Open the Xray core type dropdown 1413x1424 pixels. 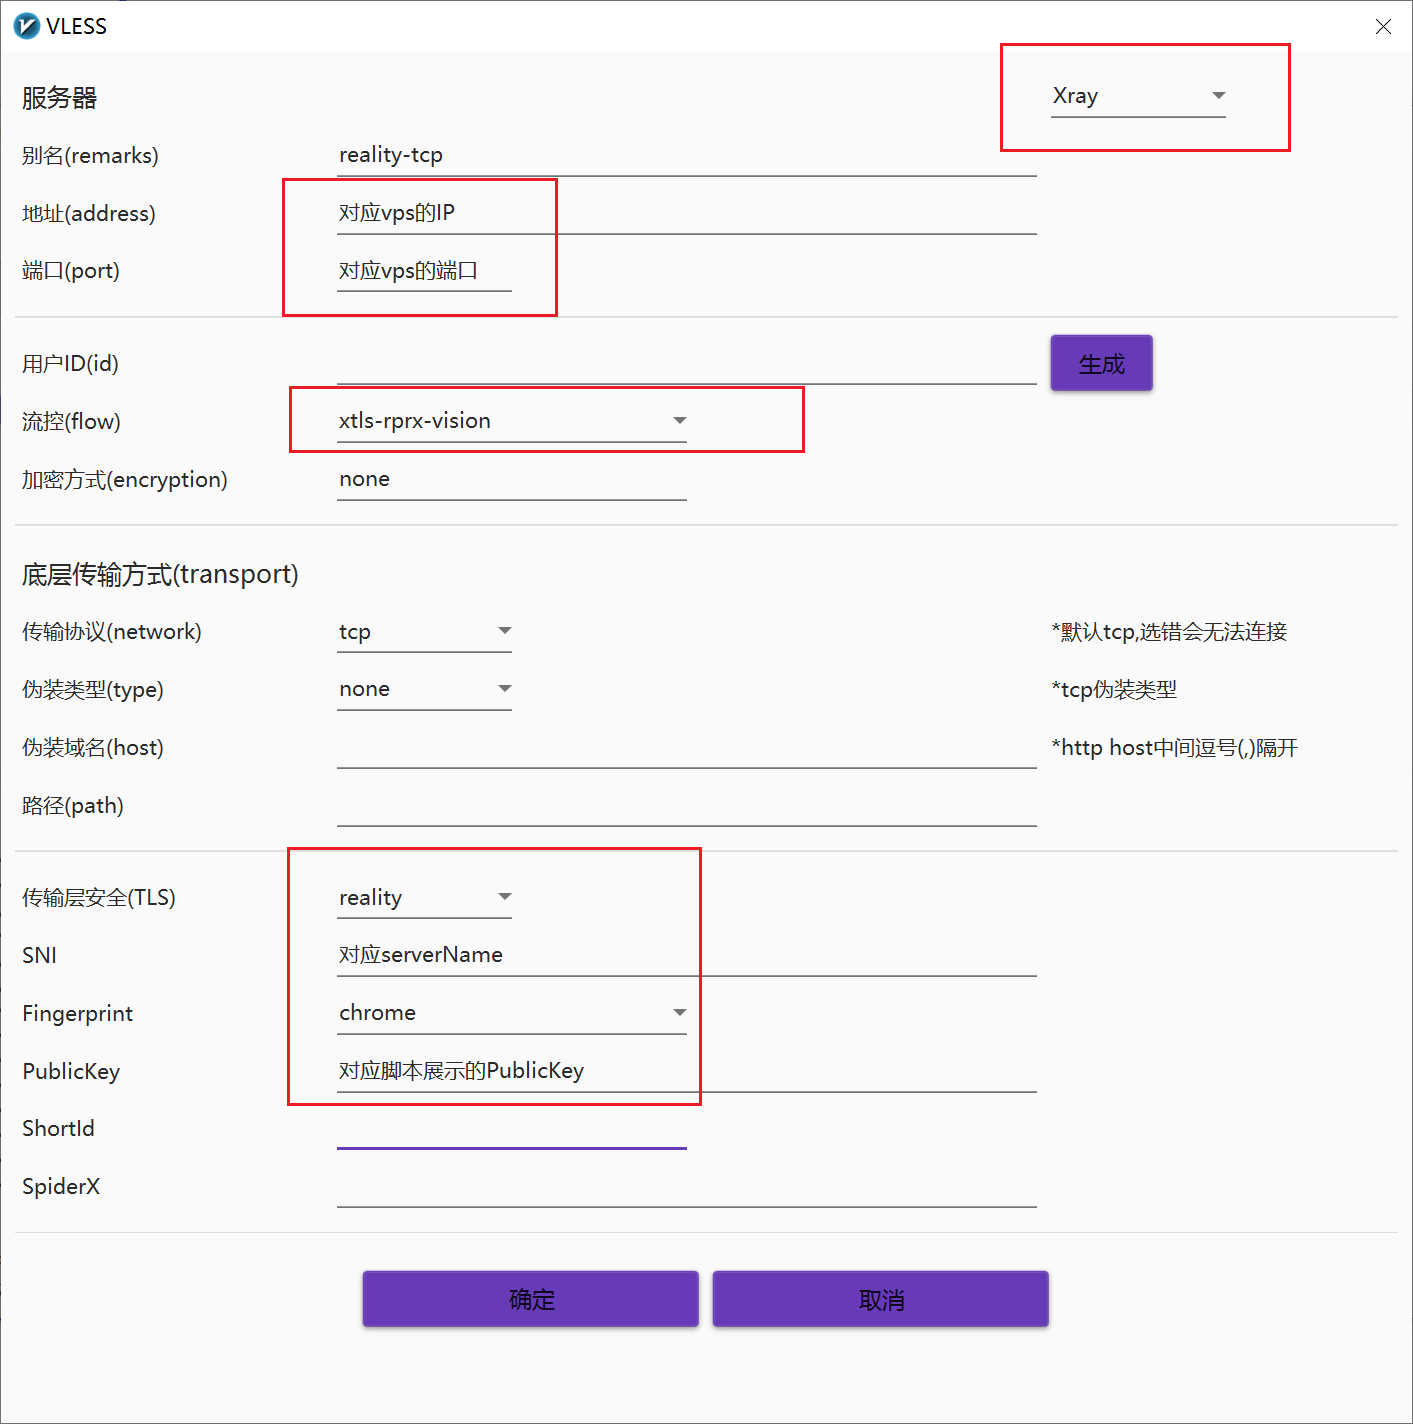[1137, 96]
